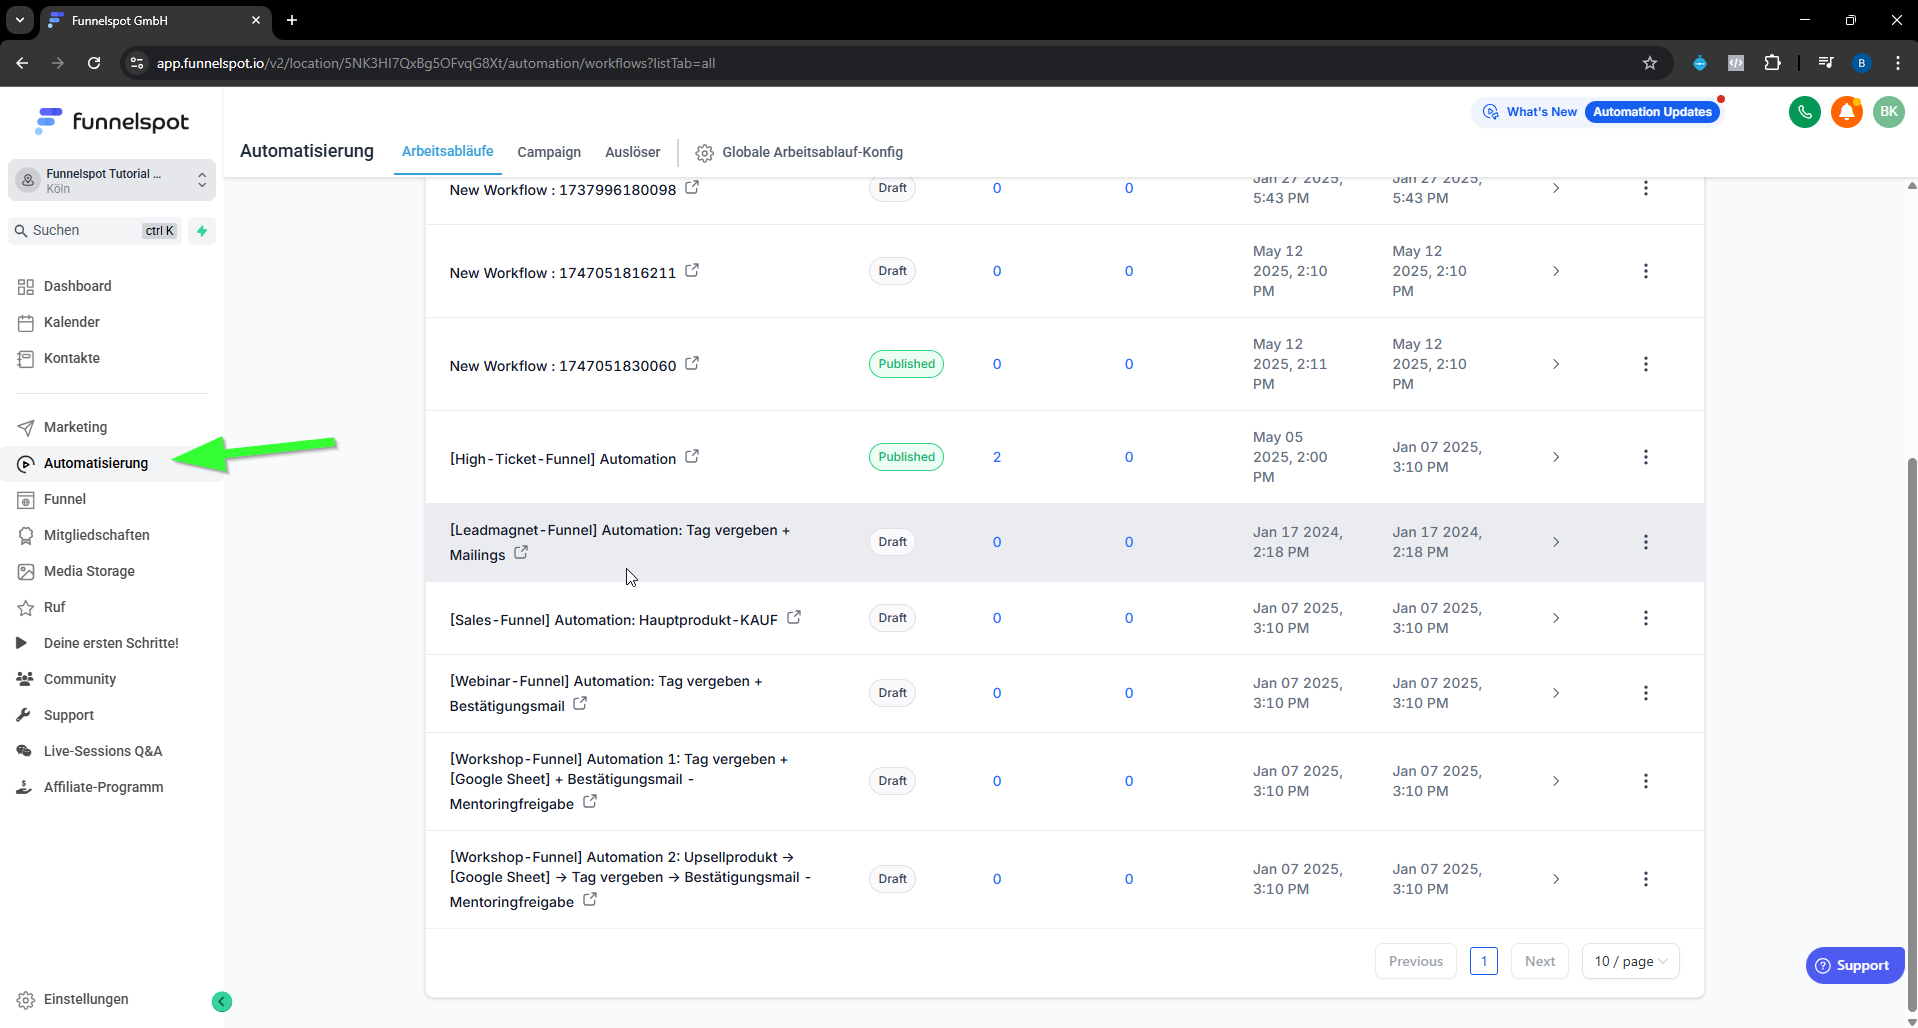Viewport: 1918px width, 1028px height.
Task: Open external link for New Workflow 1747051830060
Action: [692, 363]
